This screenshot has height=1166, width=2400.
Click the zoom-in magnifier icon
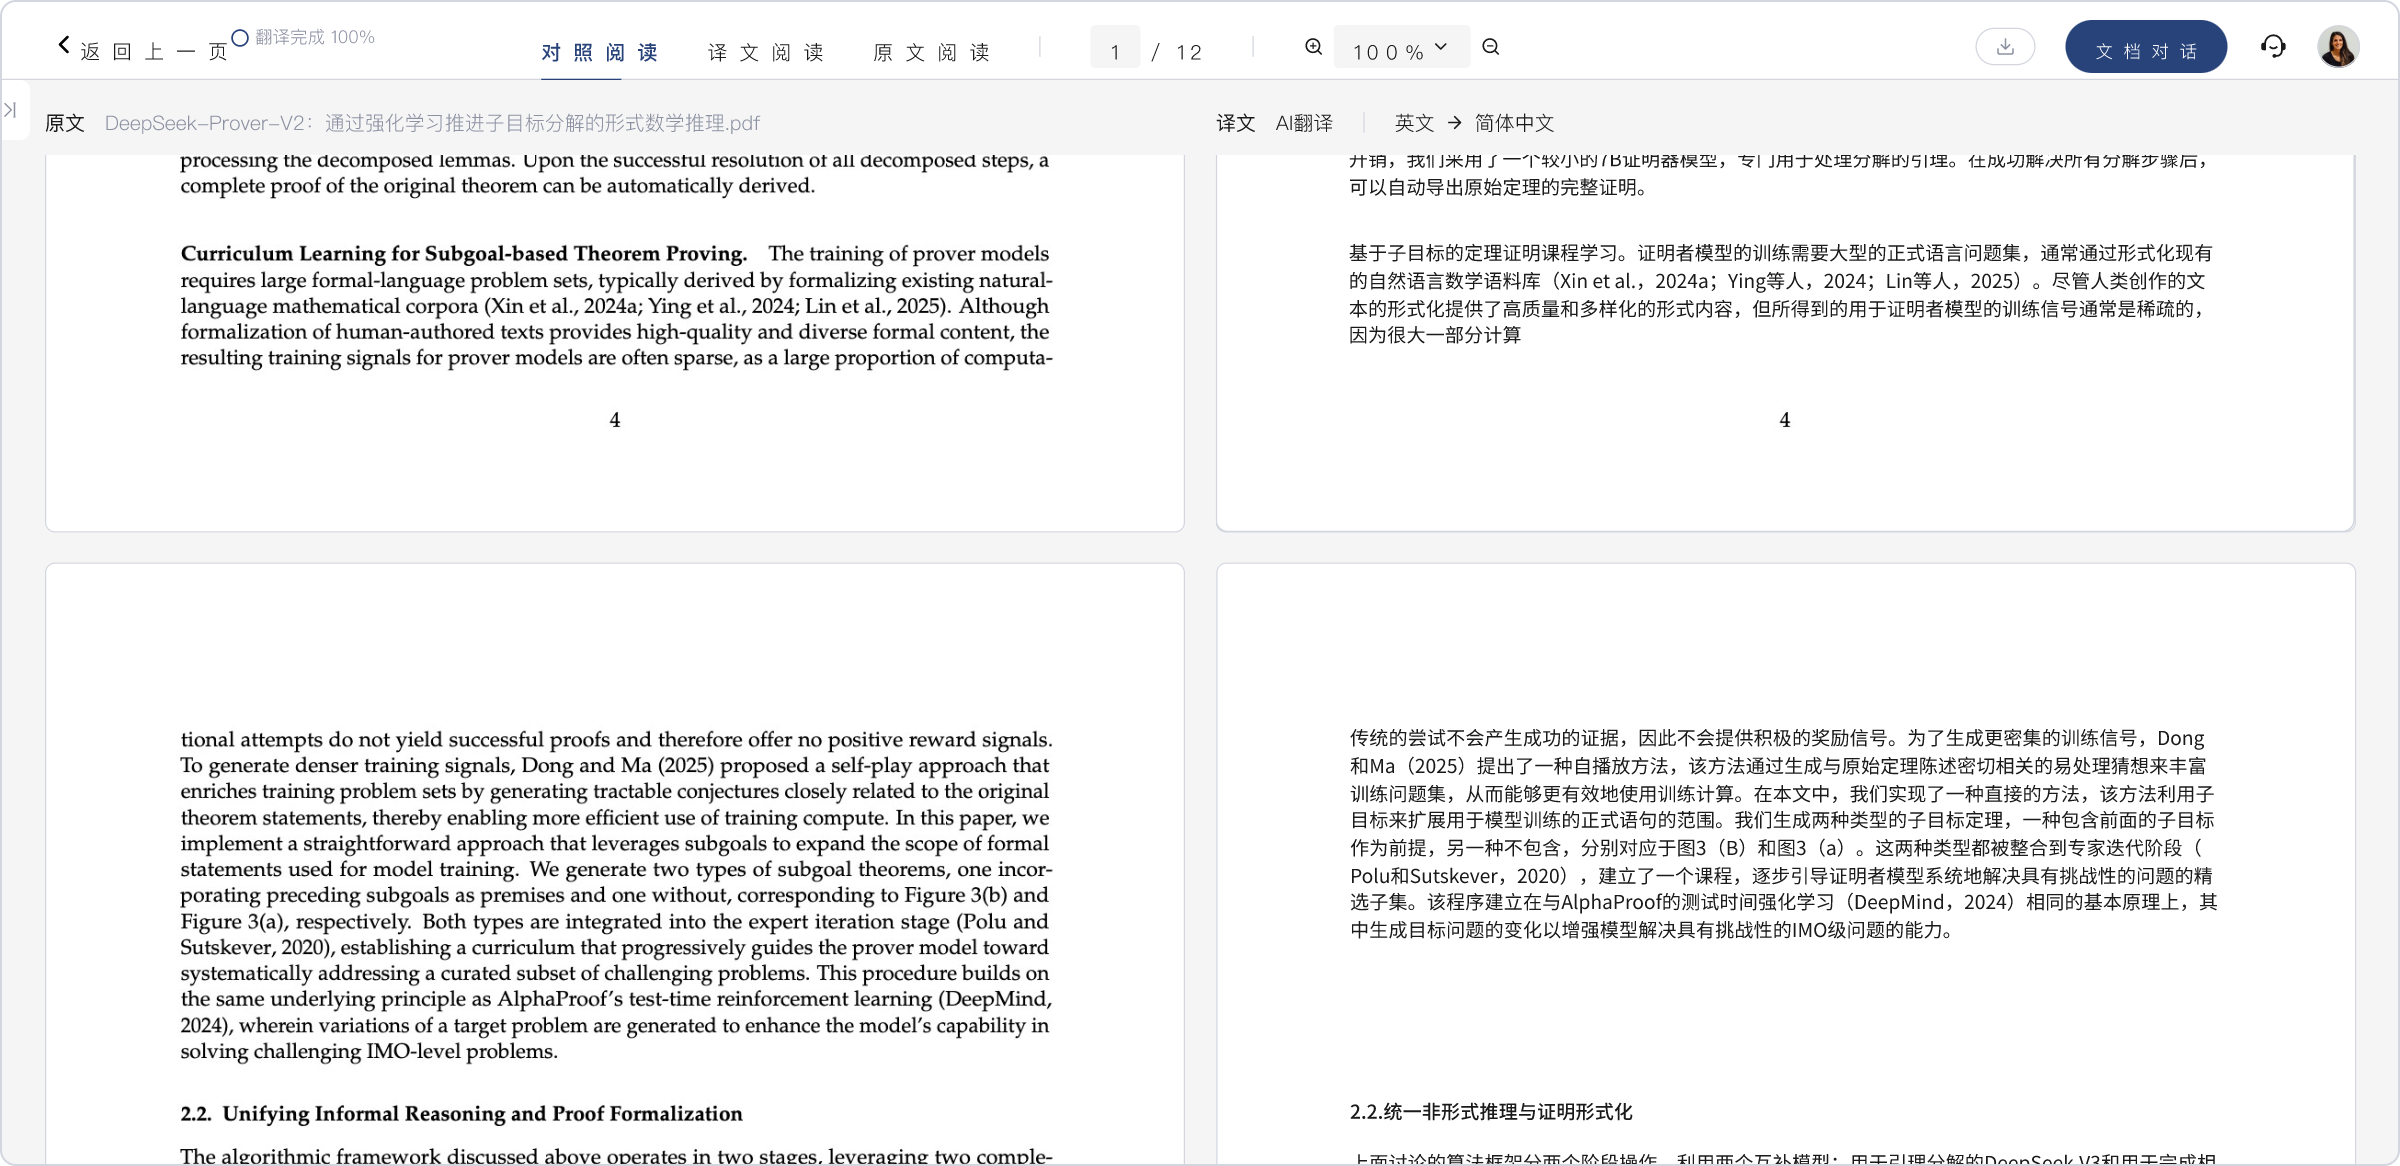[x=1314, y=47]
